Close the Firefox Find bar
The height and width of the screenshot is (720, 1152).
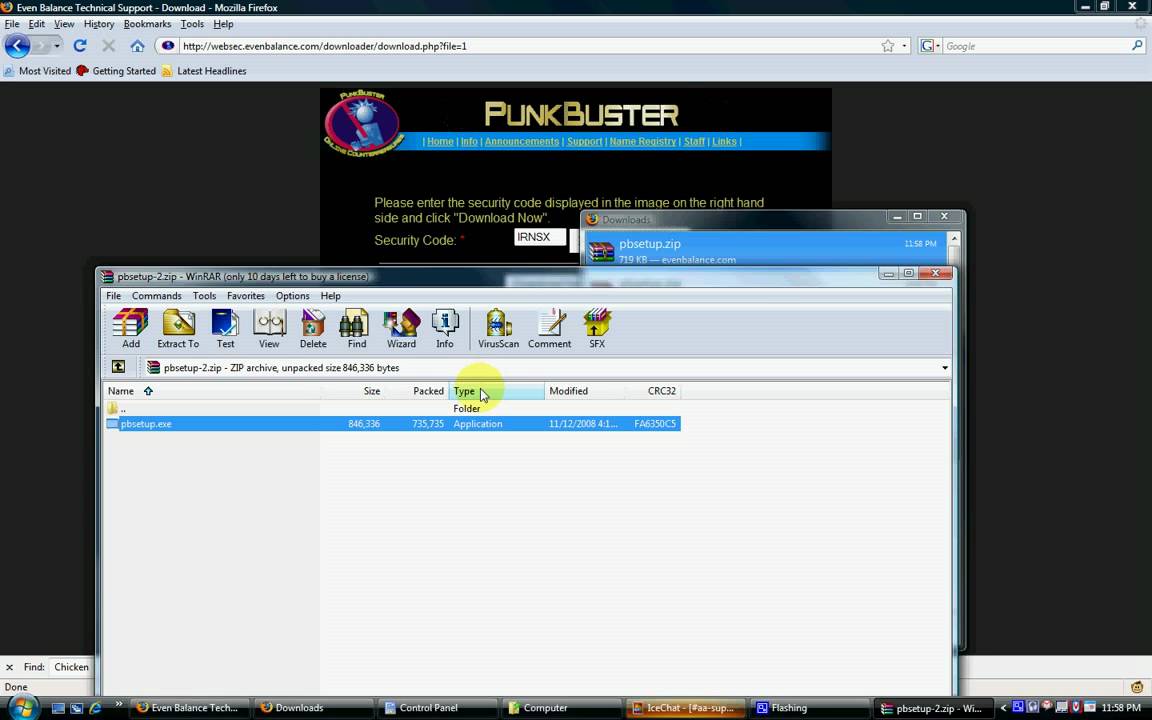[x=10, y=667]
